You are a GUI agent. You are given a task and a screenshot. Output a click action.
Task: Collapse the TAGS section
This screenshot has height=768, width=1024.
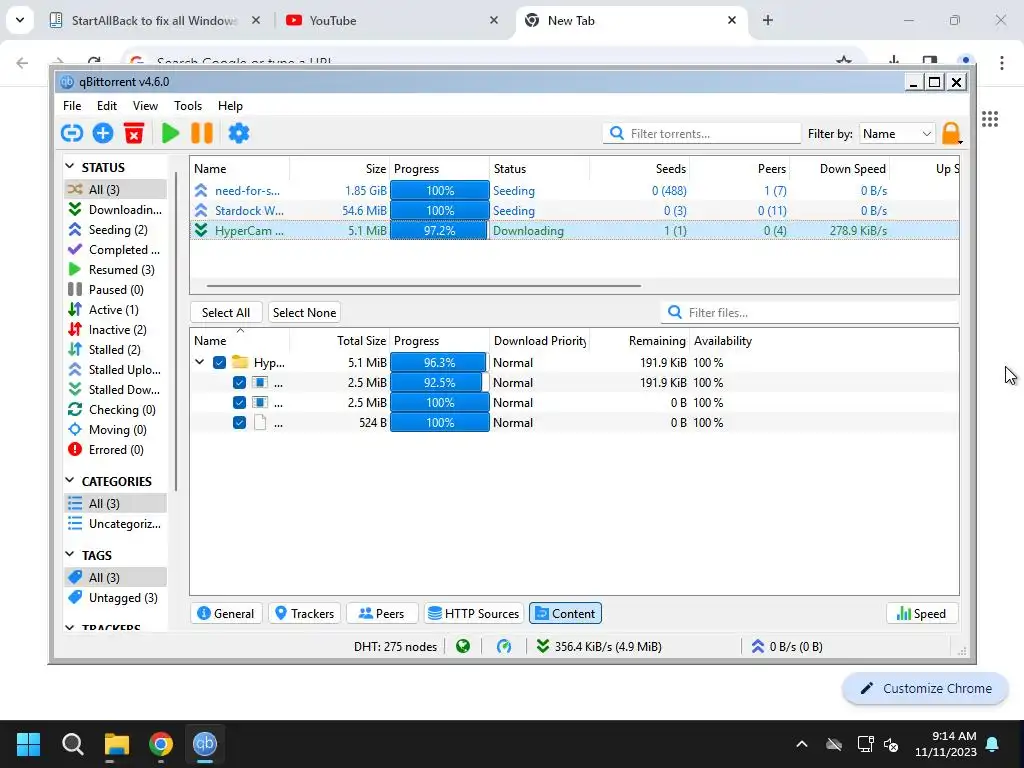click(70, 554)
